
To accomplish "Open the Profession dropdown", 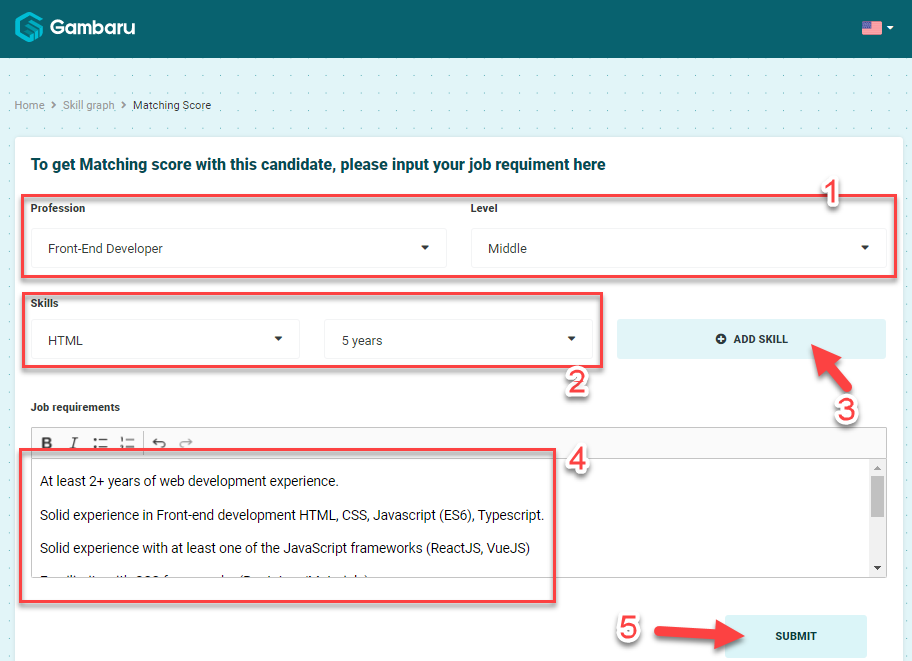I will tap(238, 248).
